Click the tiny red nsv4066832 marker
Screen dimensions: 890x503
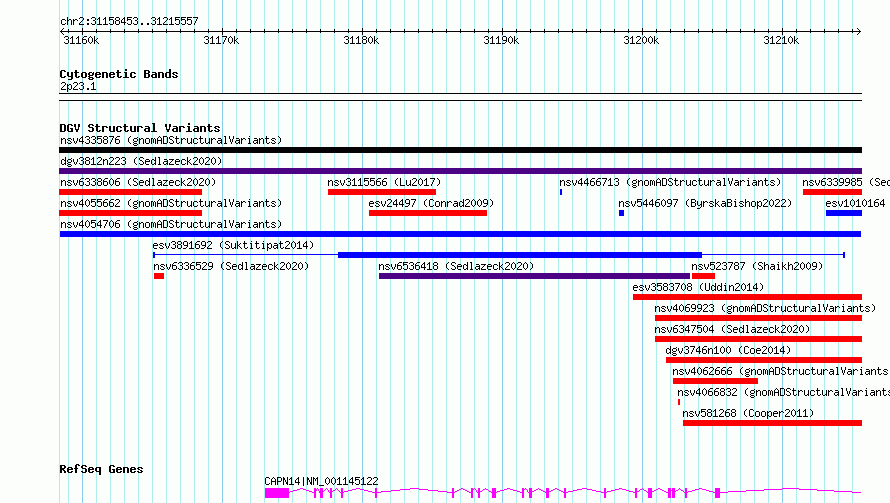[679, 402]
